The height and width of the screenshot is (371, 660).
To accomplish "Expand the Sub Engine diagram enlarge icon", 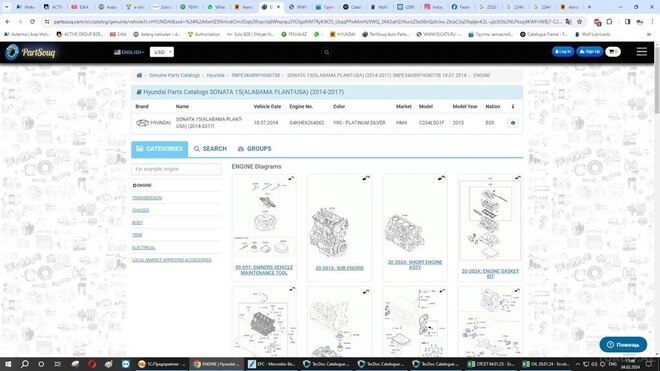I will 366,178.
